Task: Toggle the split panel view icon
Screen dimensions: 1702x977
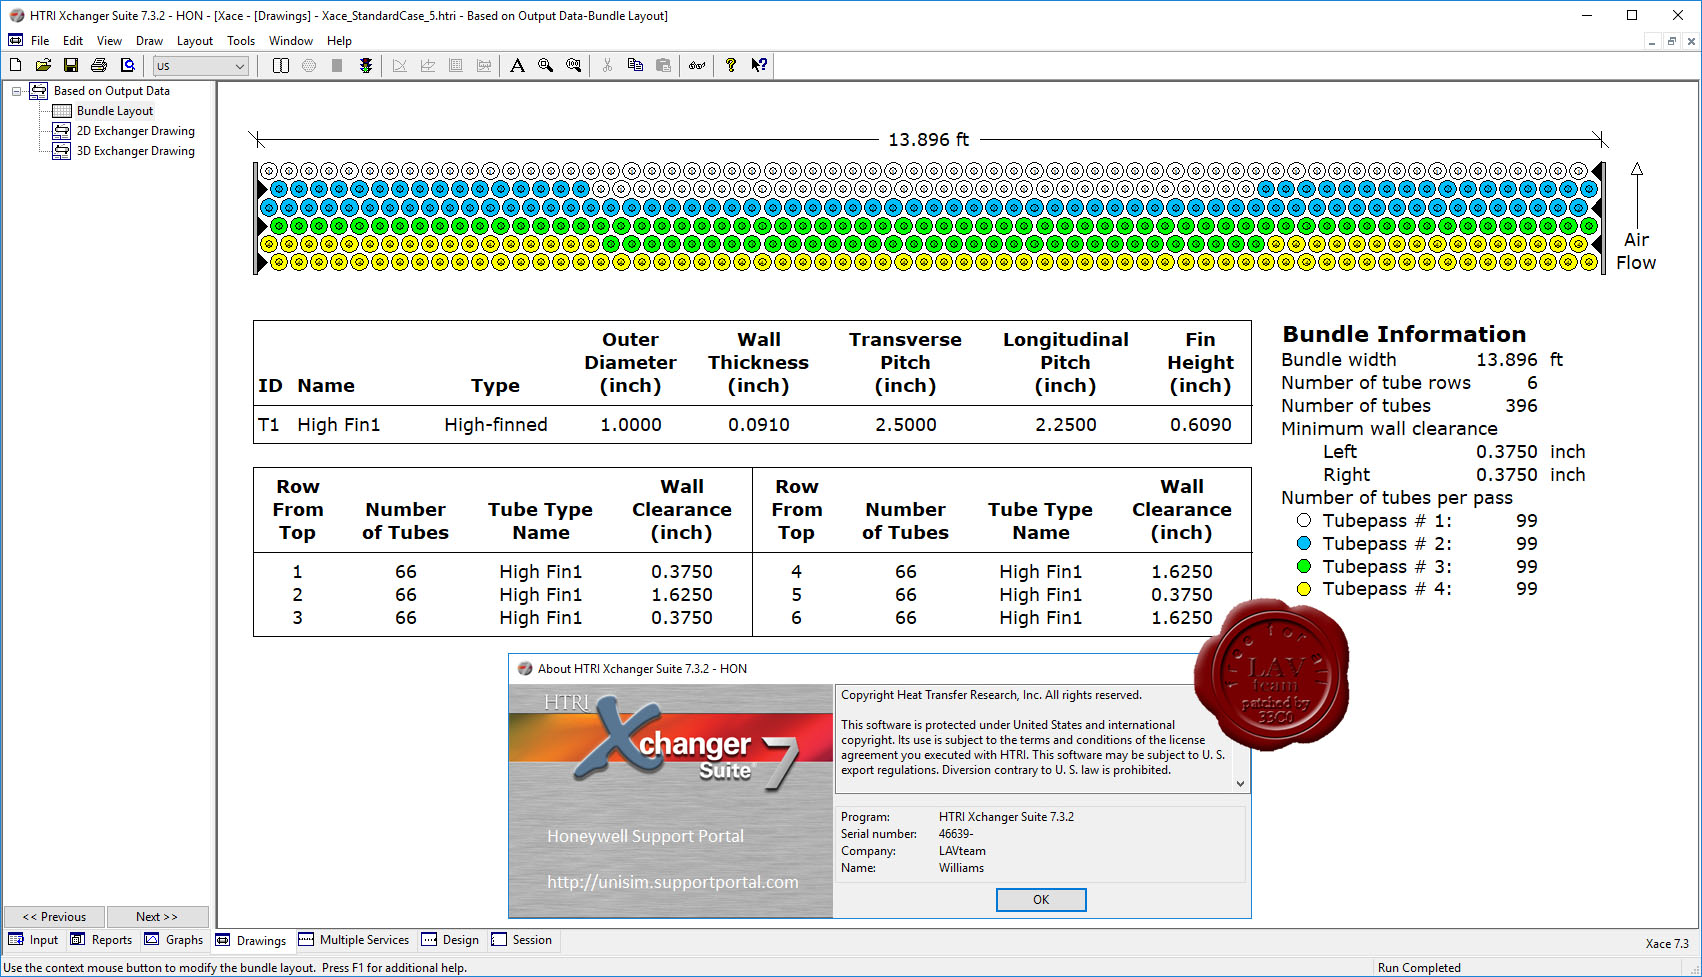Action: coord(281,65)
